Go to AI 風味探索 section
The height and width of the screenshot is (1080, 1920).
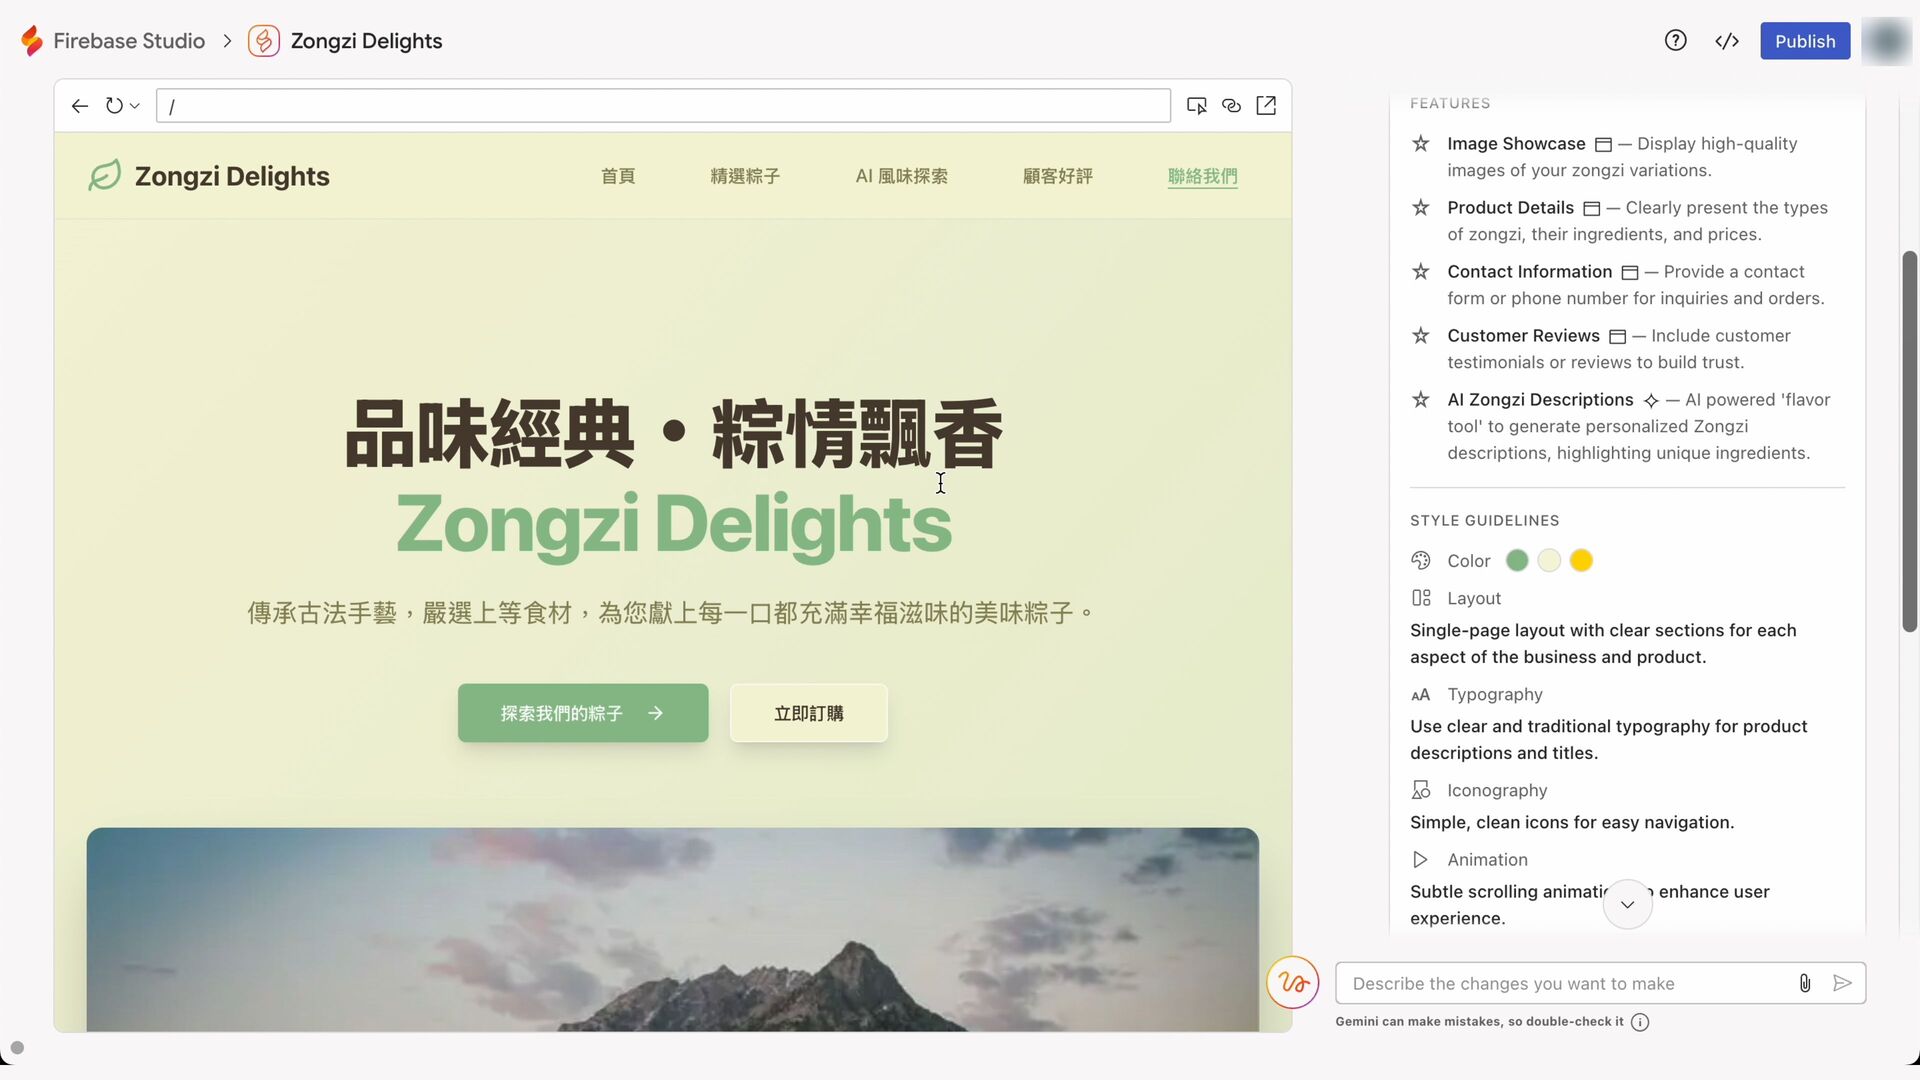(902, 176)
